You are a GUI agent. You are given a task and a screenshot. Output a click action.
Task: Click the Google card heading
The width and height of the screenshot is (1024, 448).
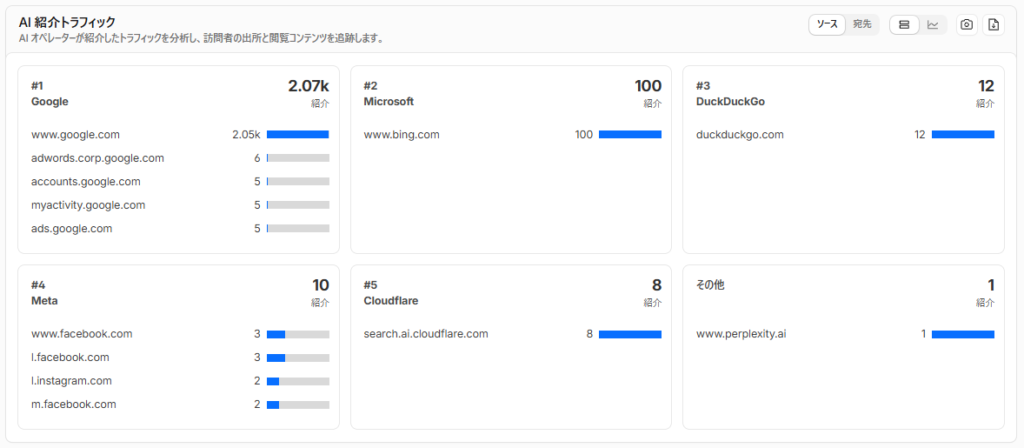50,102
